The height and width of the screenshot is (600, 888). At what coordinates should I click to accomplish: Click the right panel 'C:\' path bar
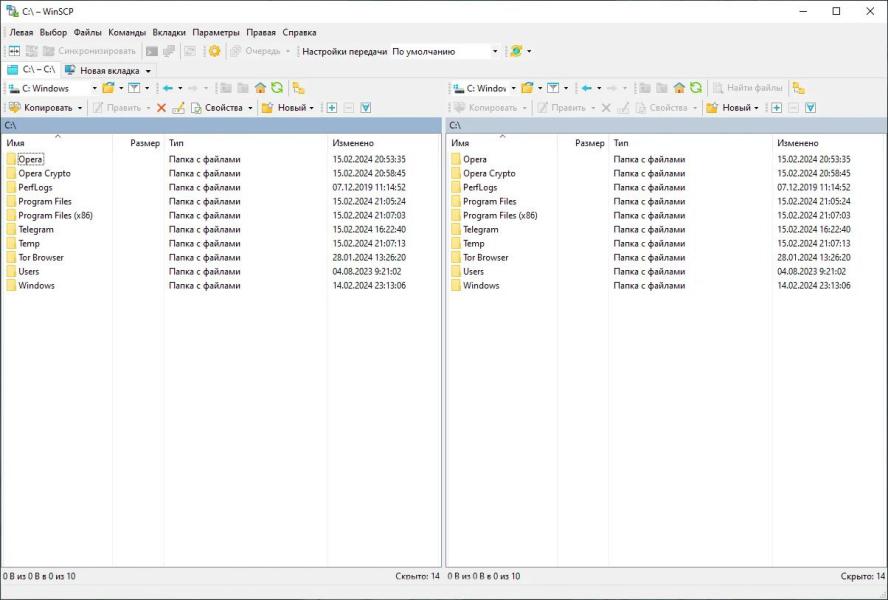(x=666, y=125)
